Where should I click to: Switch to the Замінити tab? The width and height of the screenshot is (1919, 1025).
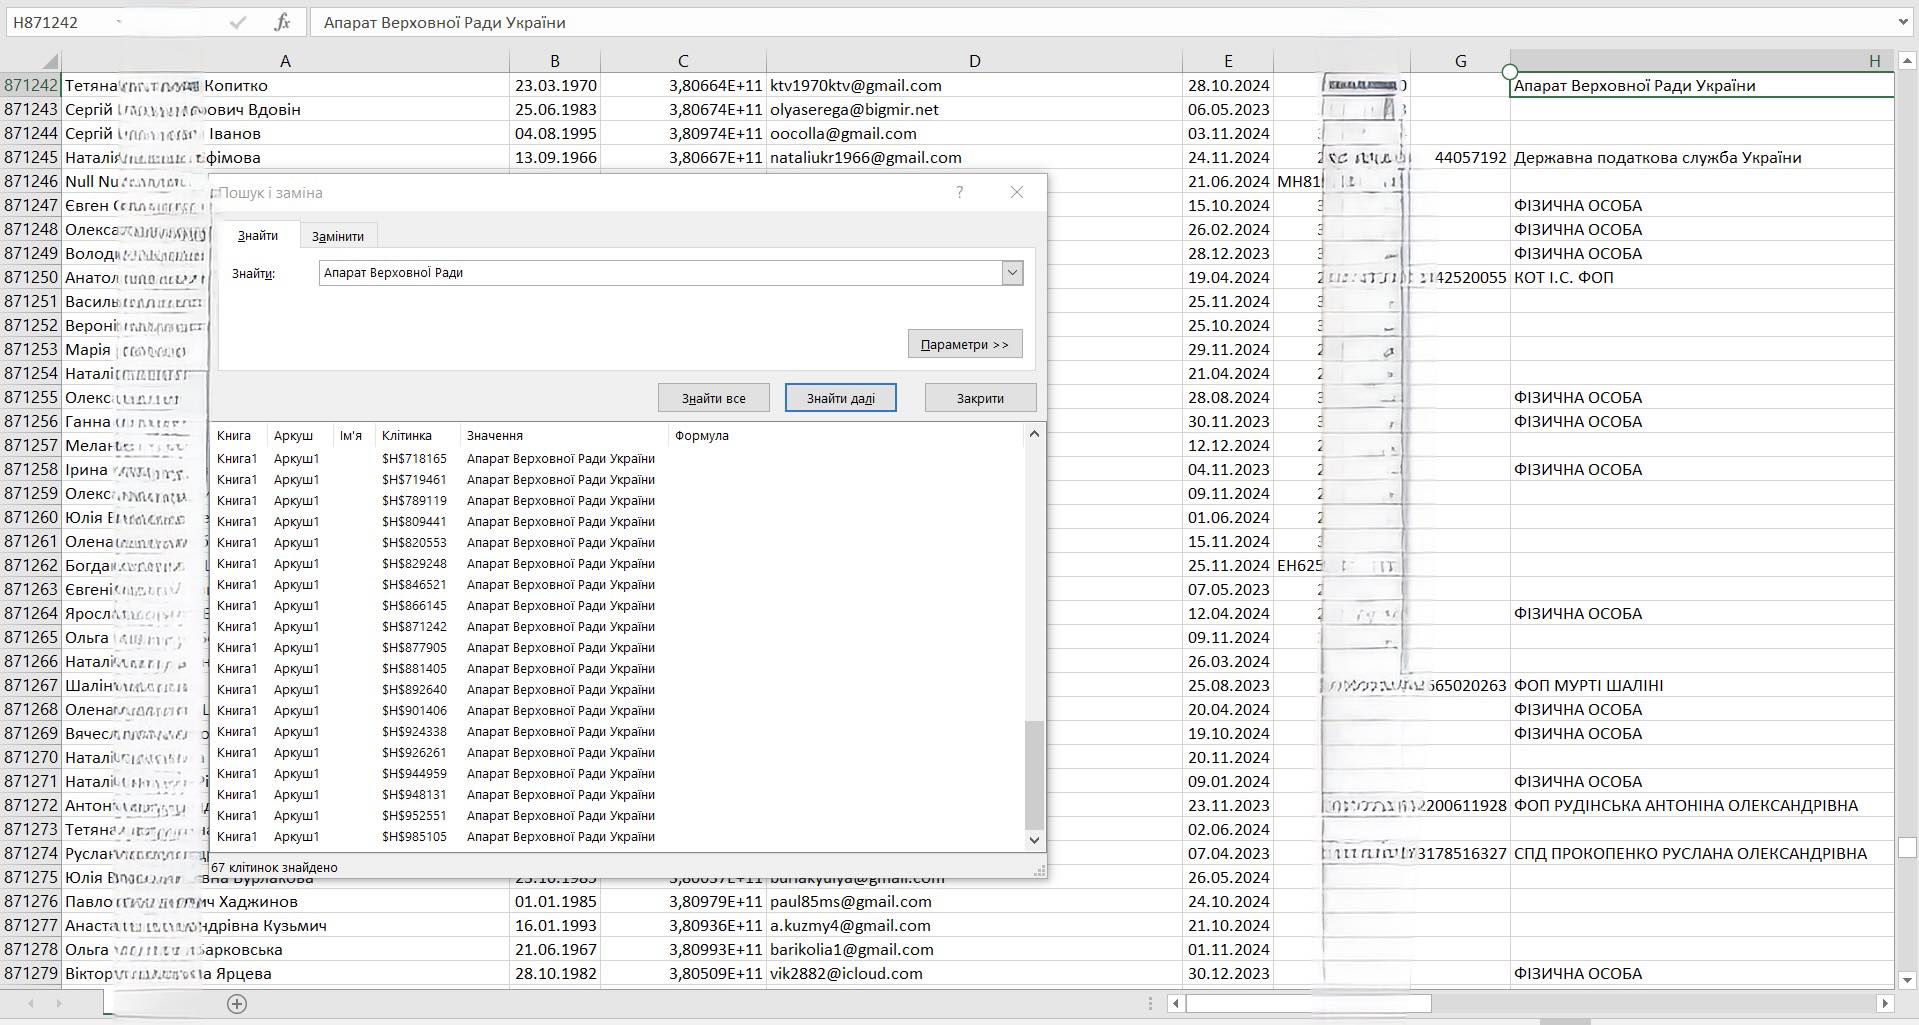point(338,236)
